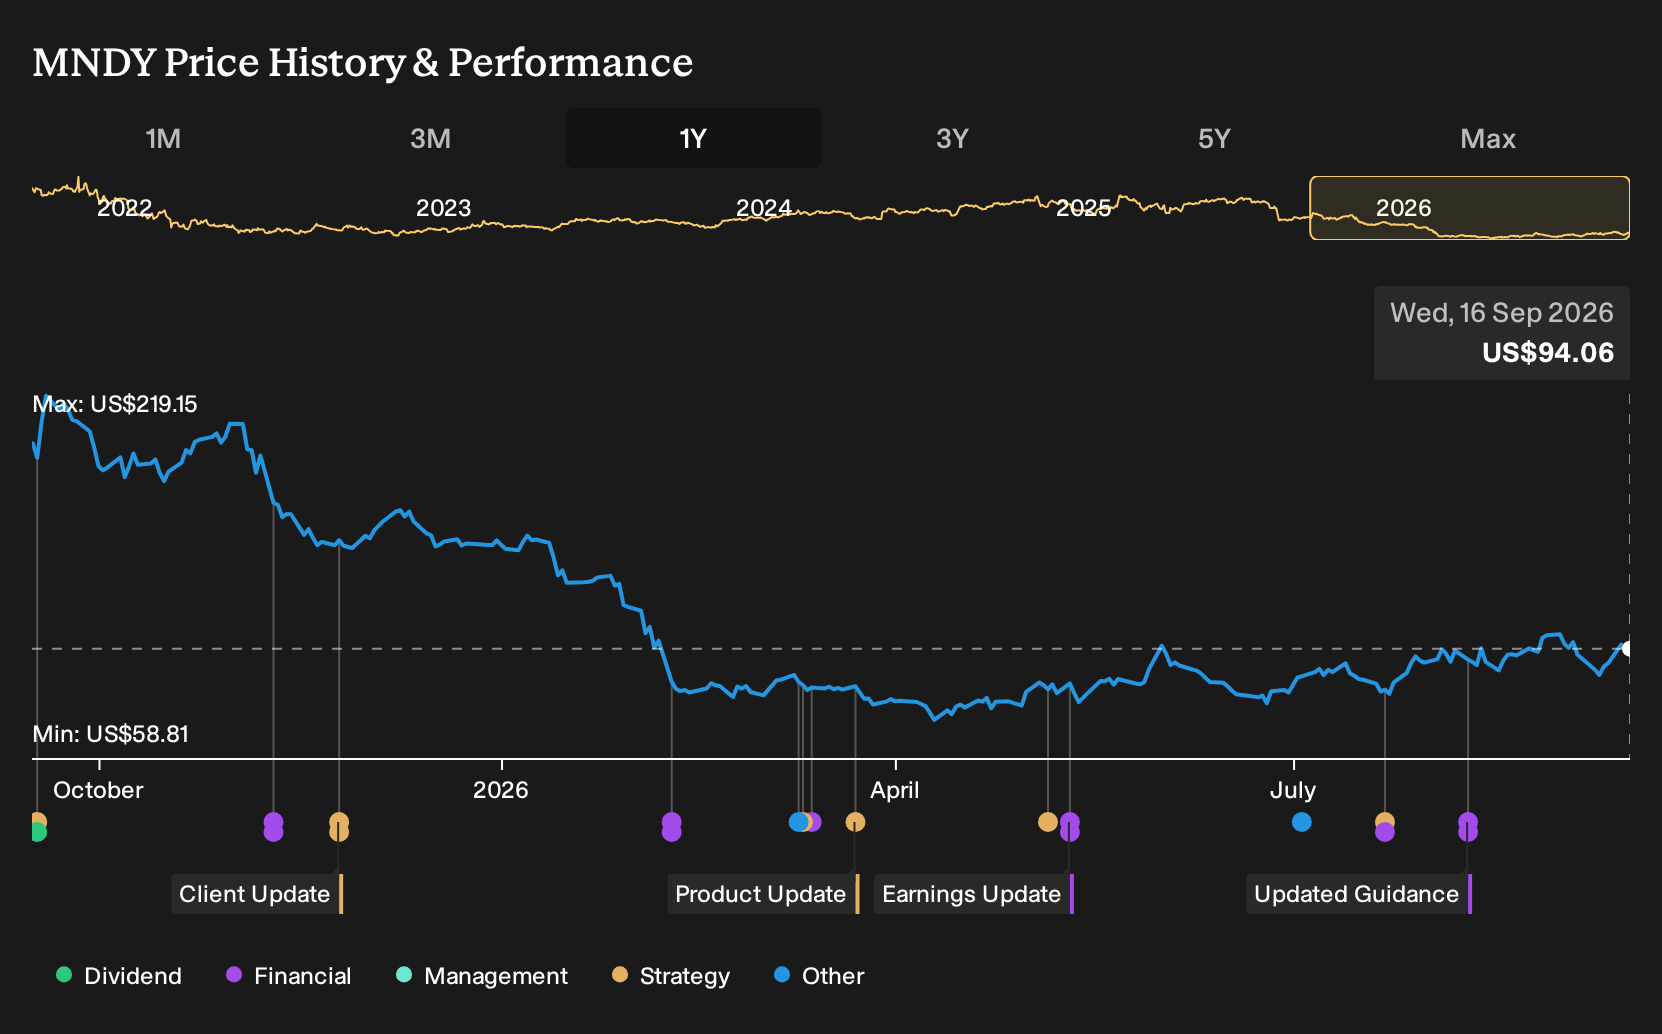Screen dimensions: 1662x1034
Task: Click the orange strategy marker above Product Update
Action: point(855,822)
